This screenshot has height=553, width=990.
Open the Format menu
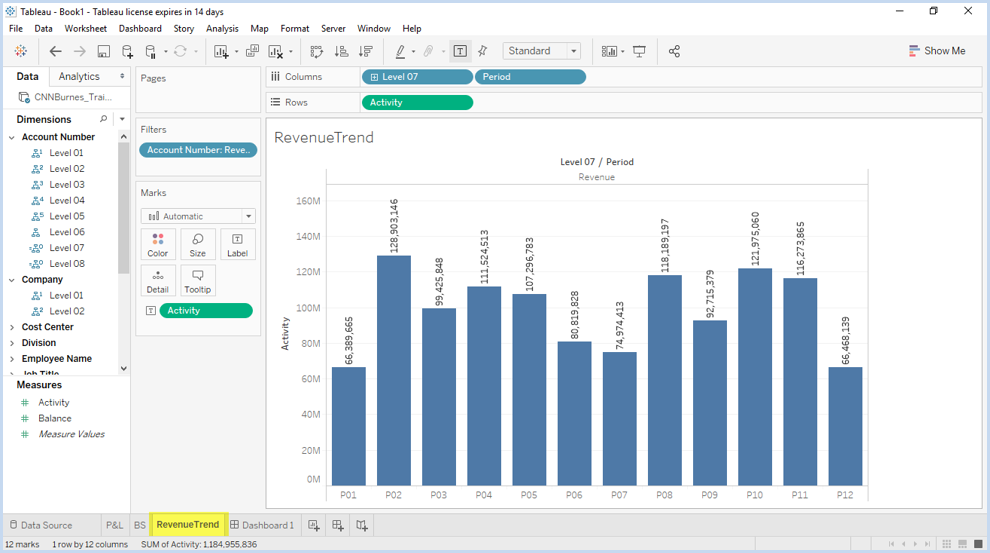click(x=295, y=28)
